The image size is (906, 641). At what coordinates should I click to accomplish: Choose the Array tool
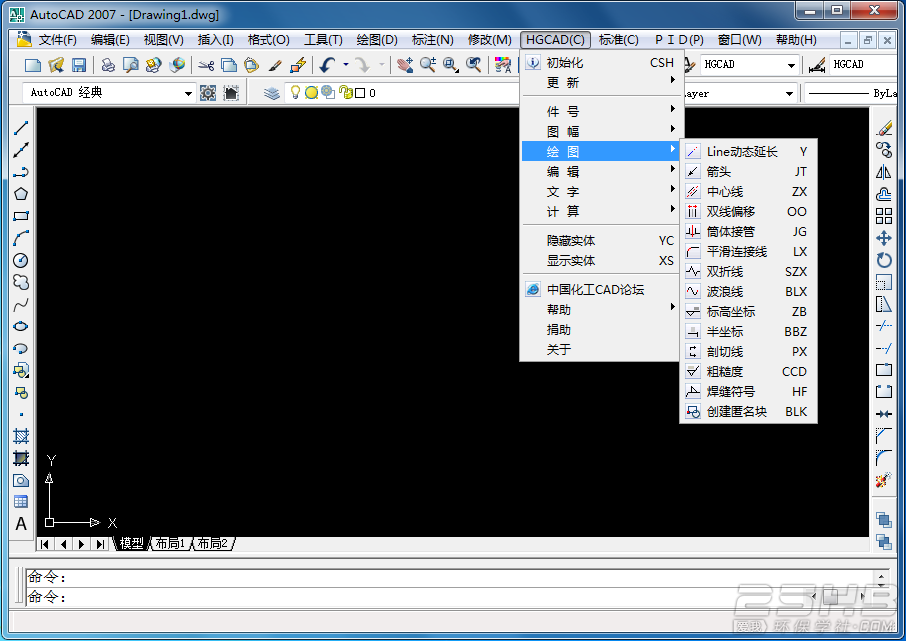tap(883, 216)
